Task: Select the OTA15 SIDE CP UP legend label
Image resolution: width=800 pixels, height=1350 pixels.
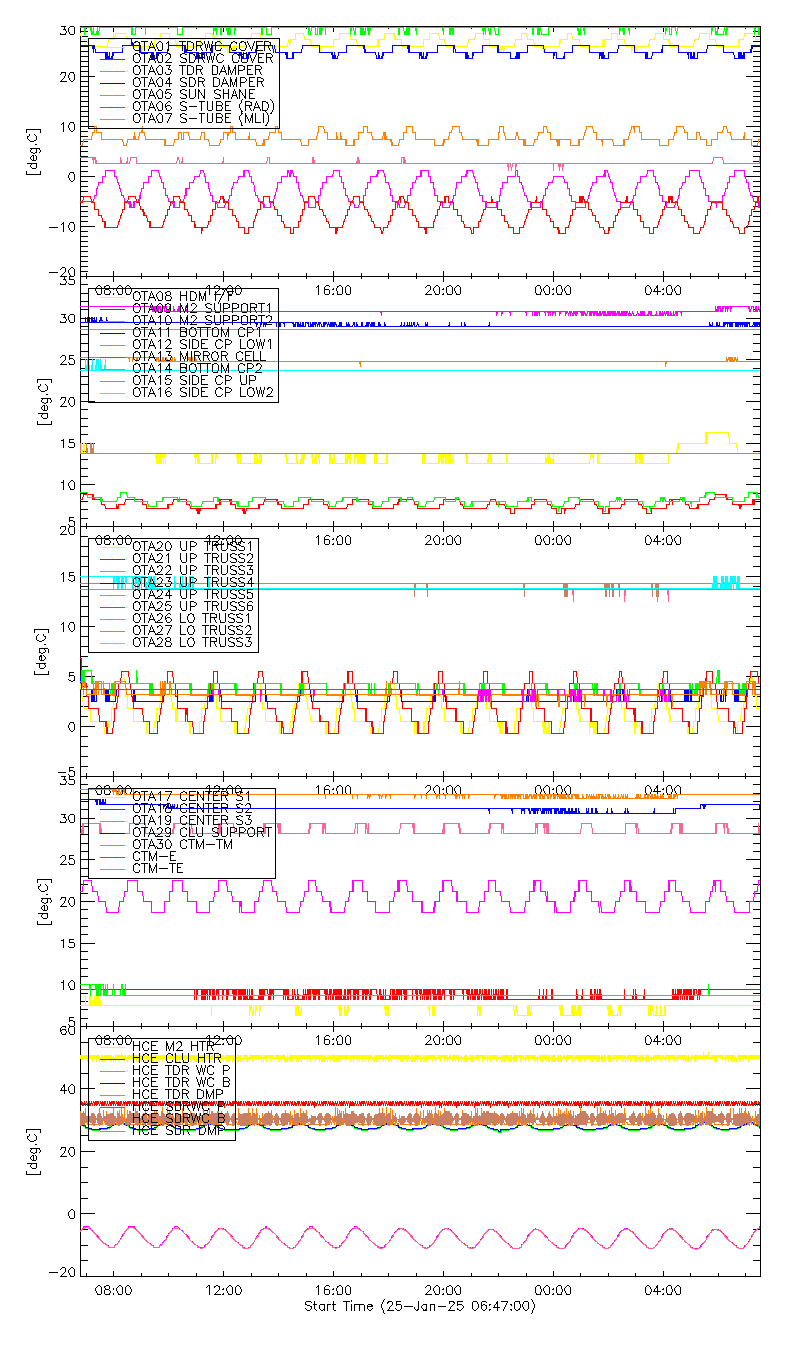Action: (x=192, y=380)
